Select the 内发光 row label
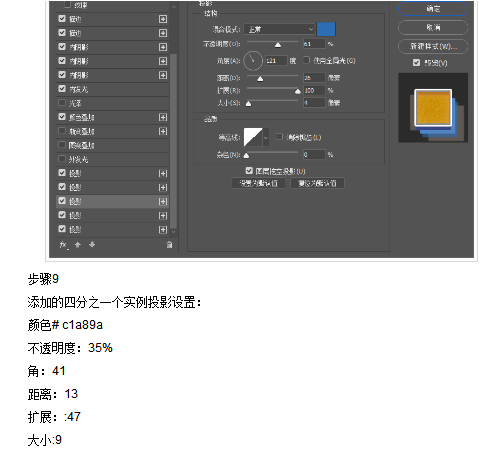 coord(78,89)
